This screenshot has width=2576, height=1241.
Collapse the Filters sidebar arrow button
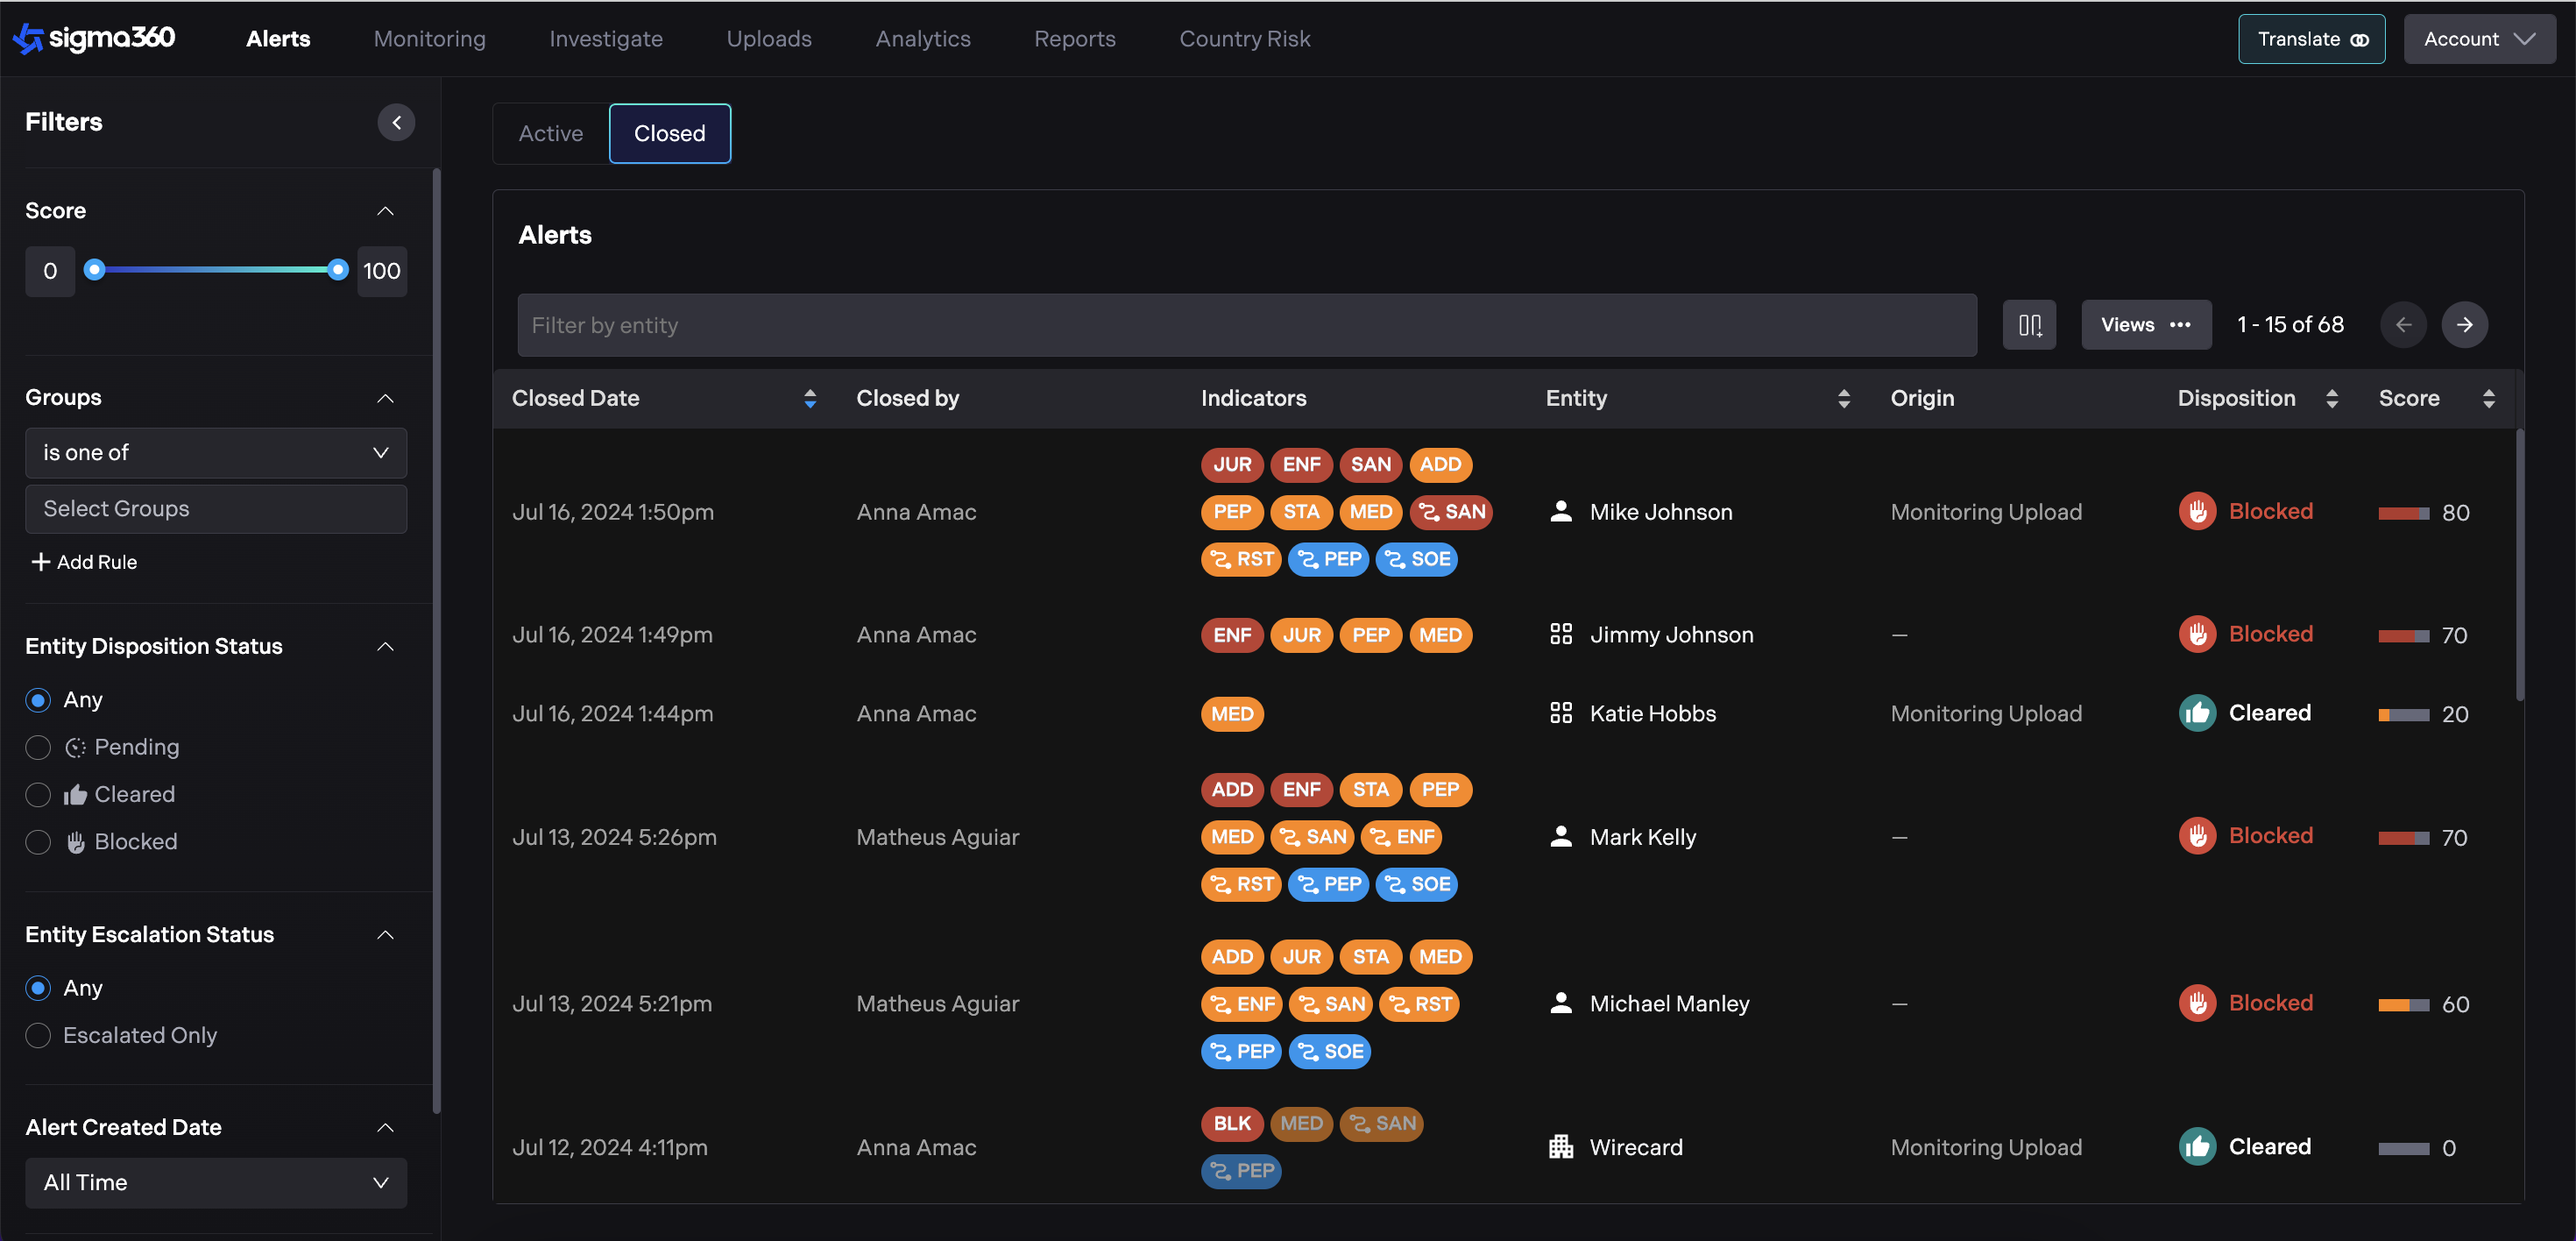pos(396,122)
